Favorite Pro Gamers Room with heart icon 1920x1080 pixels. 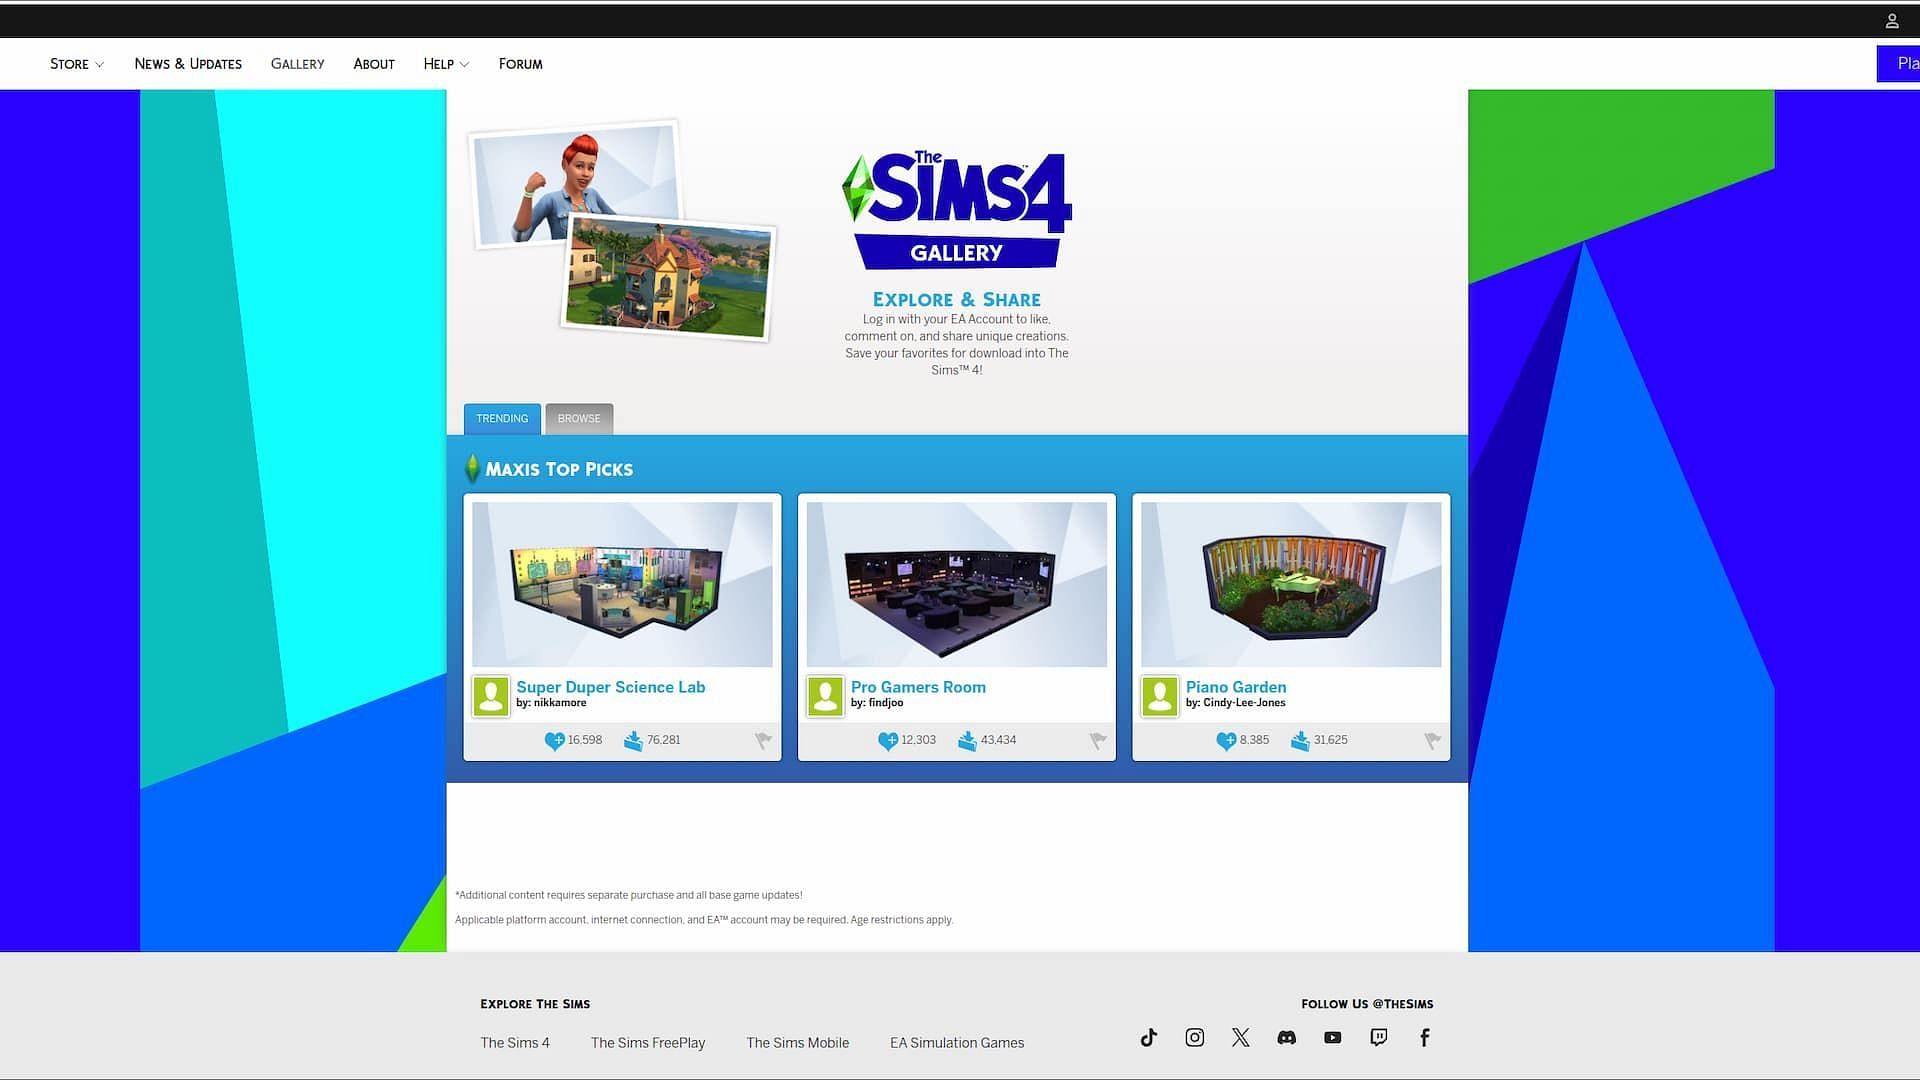[888, 741]
